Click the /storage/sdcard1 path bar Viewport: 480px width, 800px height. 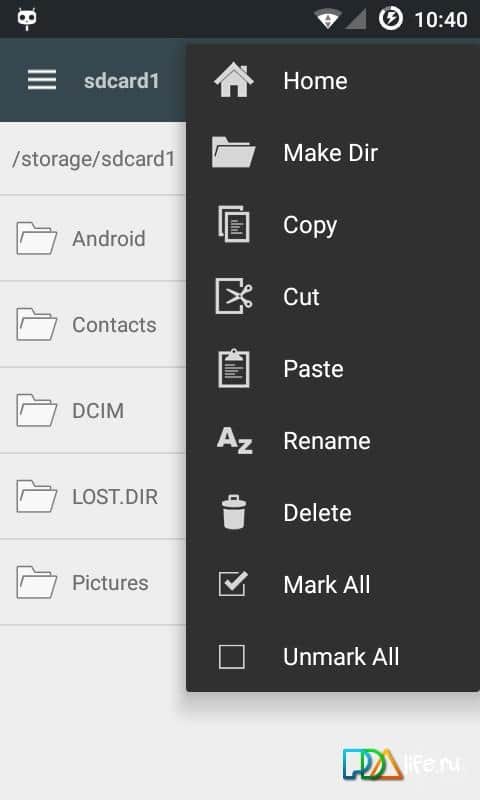click(93, 159)
